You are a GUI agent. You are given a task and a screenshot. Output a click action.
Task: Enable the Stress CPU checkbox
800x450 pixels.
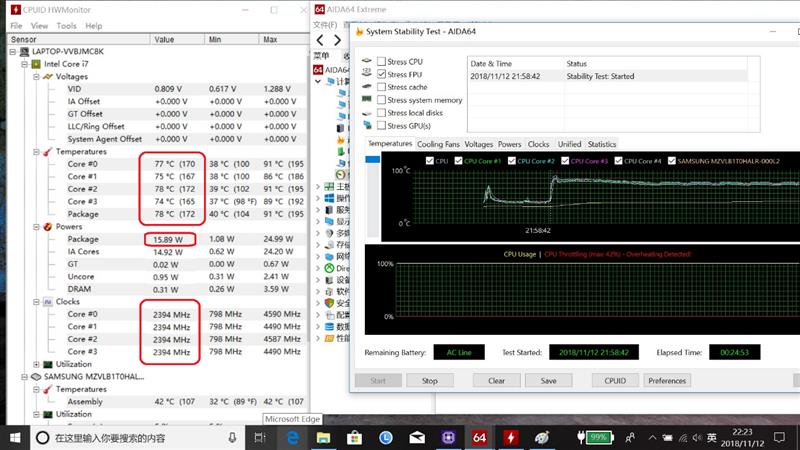381,61
